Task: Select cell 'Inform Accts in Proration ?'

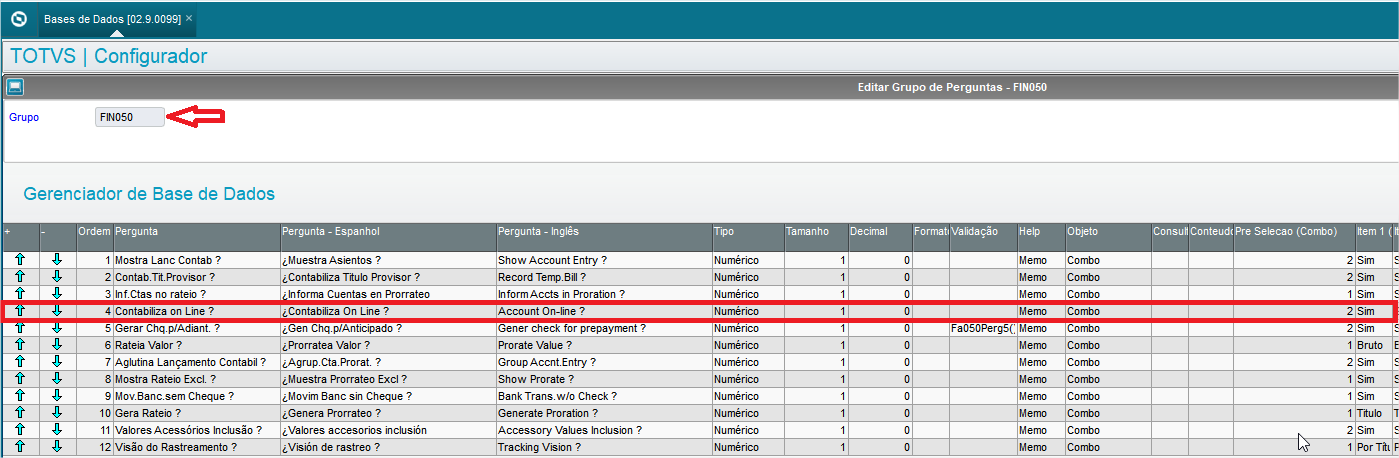Action: click(x=604, y=294)
